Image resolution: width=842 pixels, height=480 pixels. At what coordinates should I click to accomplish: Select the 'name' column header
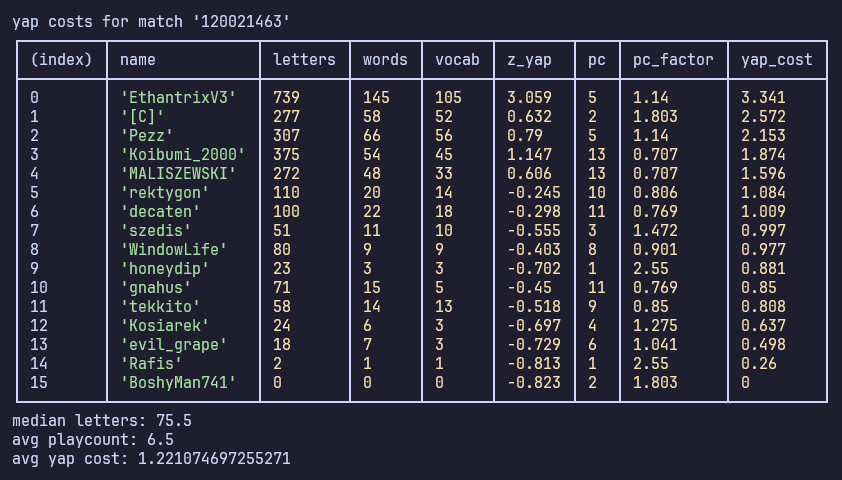click(137, 60)
